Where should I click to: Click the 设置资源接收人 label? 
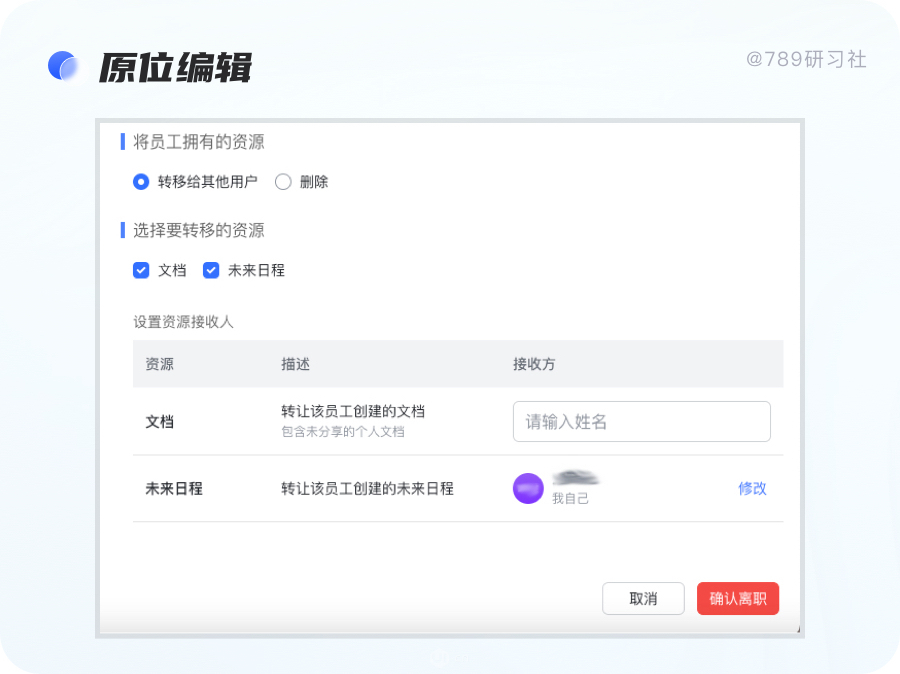[x=184, y=321]
